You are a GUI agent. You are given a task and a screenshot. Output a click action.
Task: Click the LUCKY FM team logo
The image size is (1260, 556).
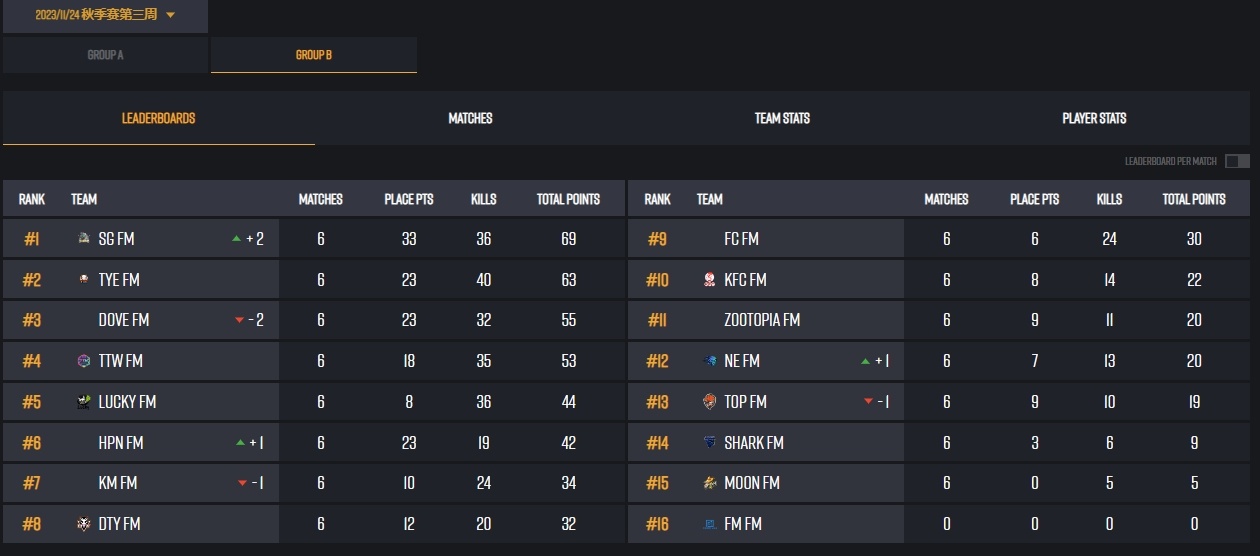click(x=84, y=402)
